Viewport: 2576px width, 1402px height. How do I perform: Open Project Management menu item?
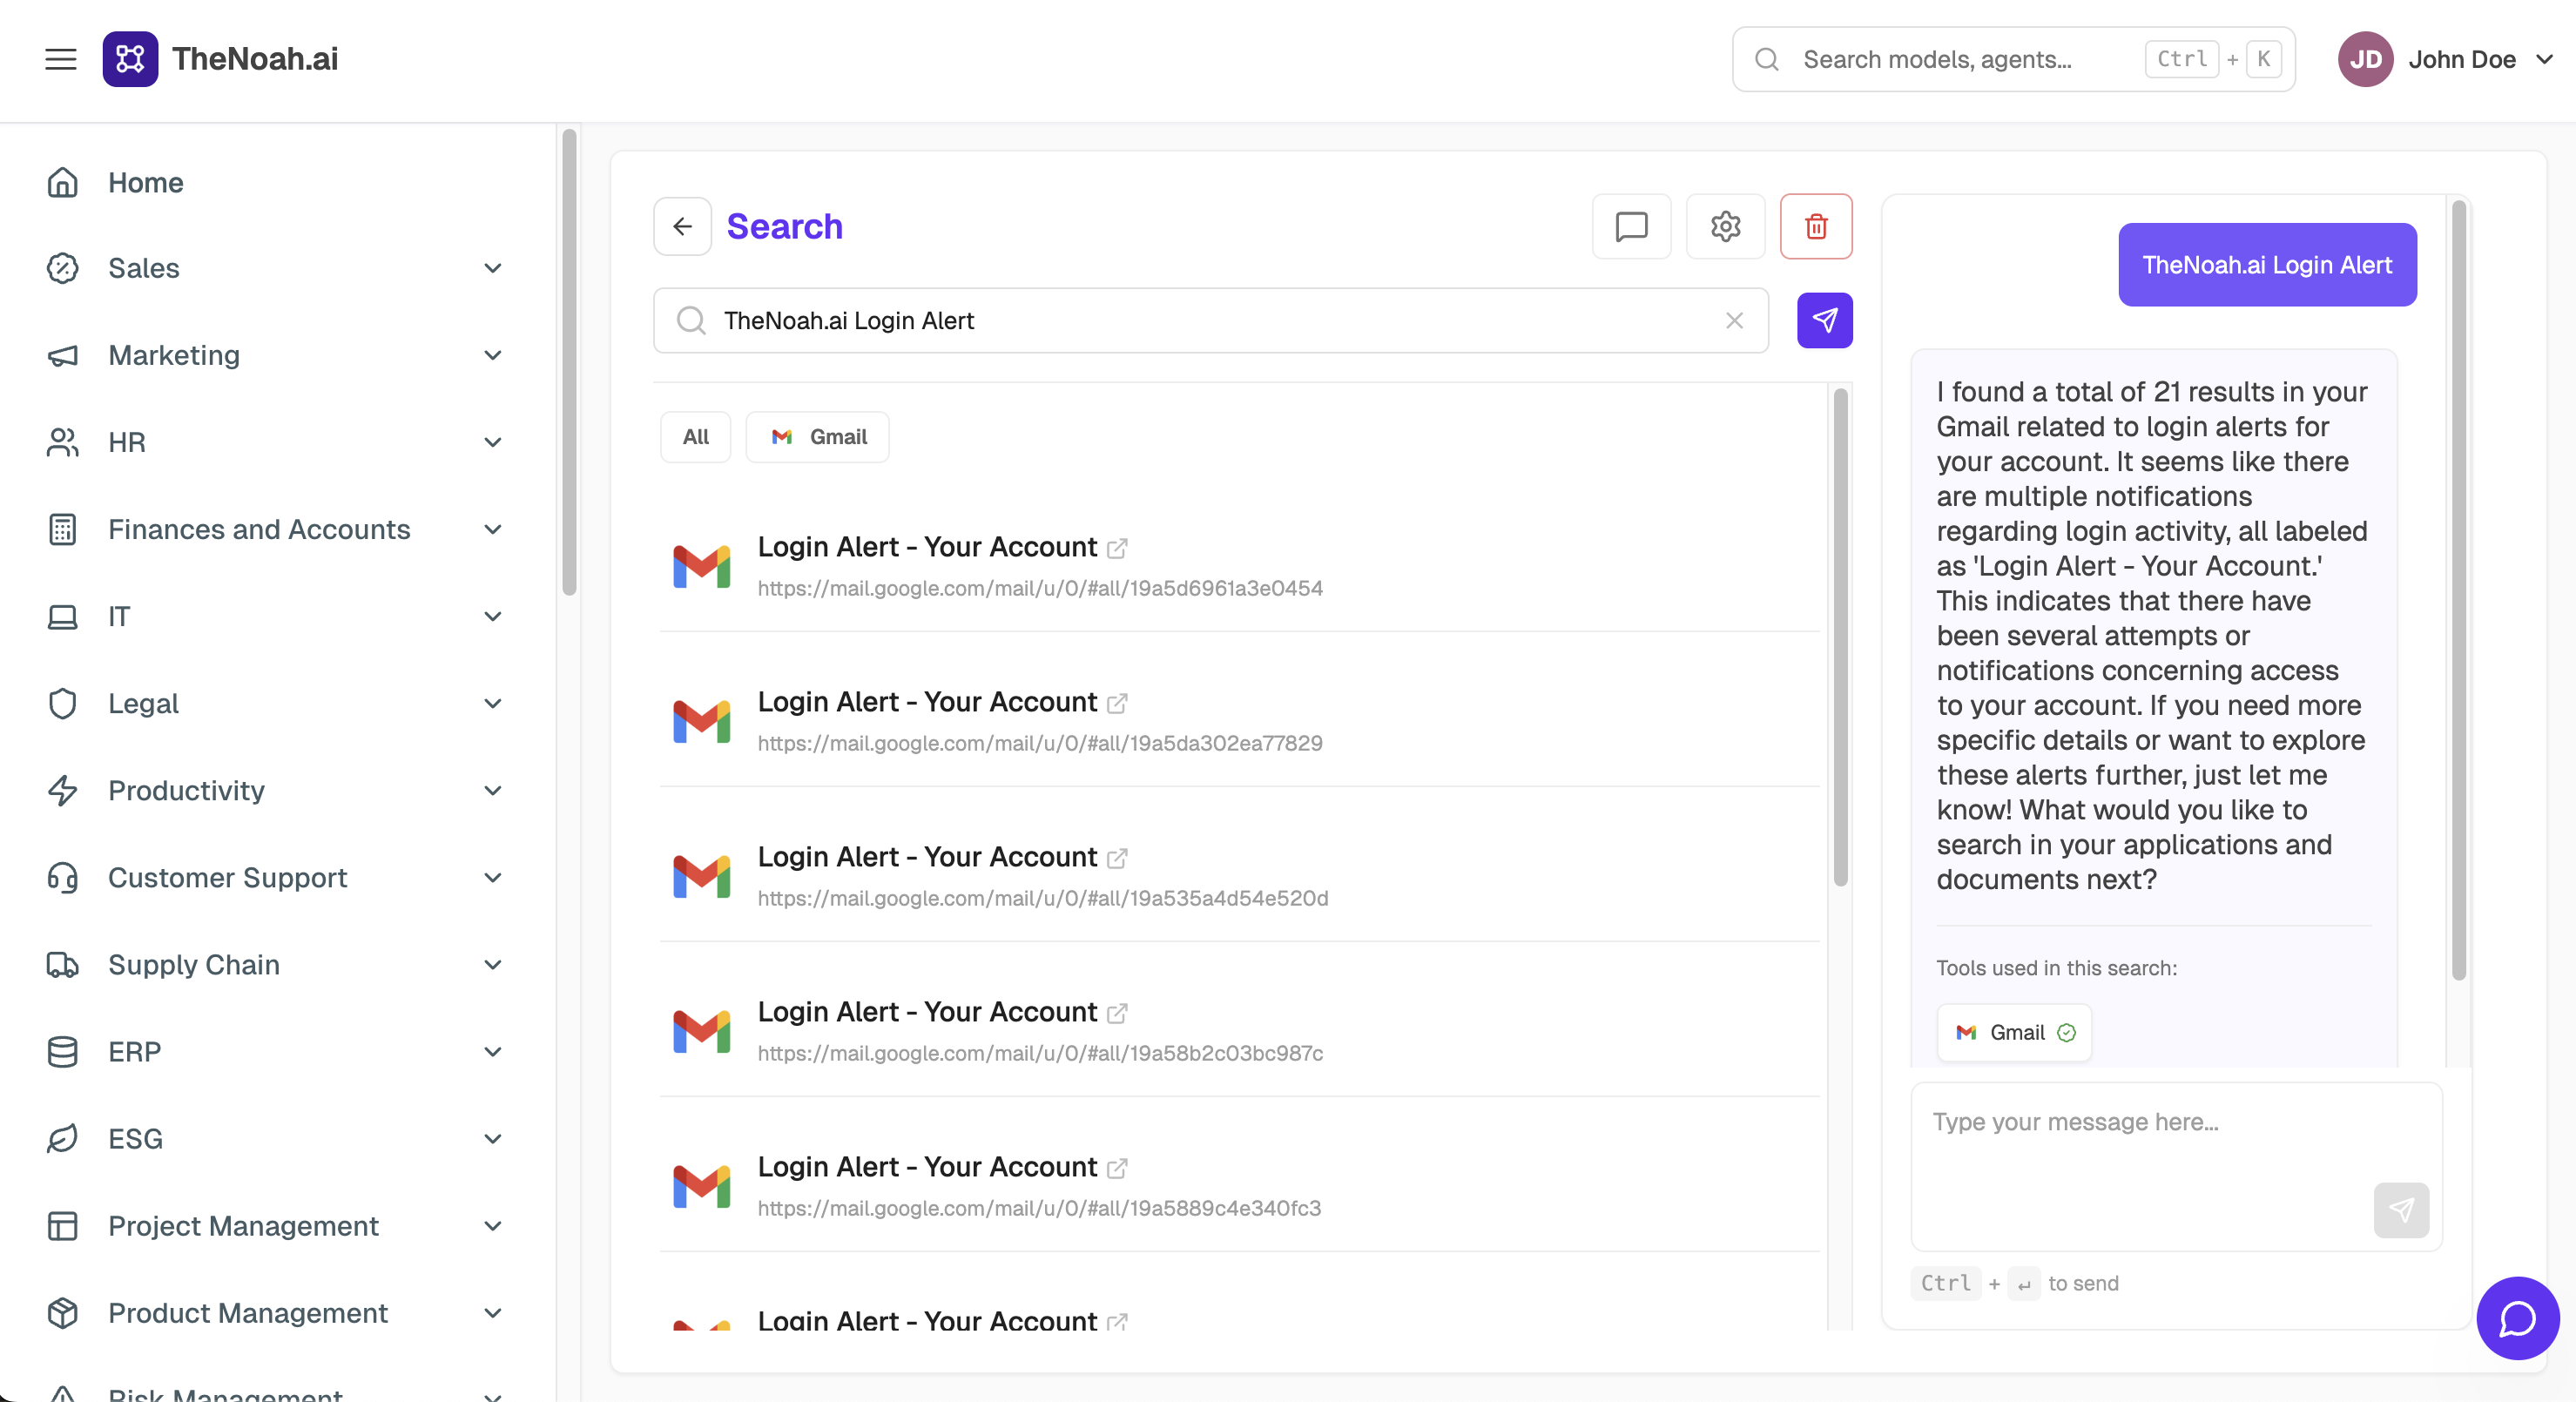pyautogui.click(x=243, y=1225)
